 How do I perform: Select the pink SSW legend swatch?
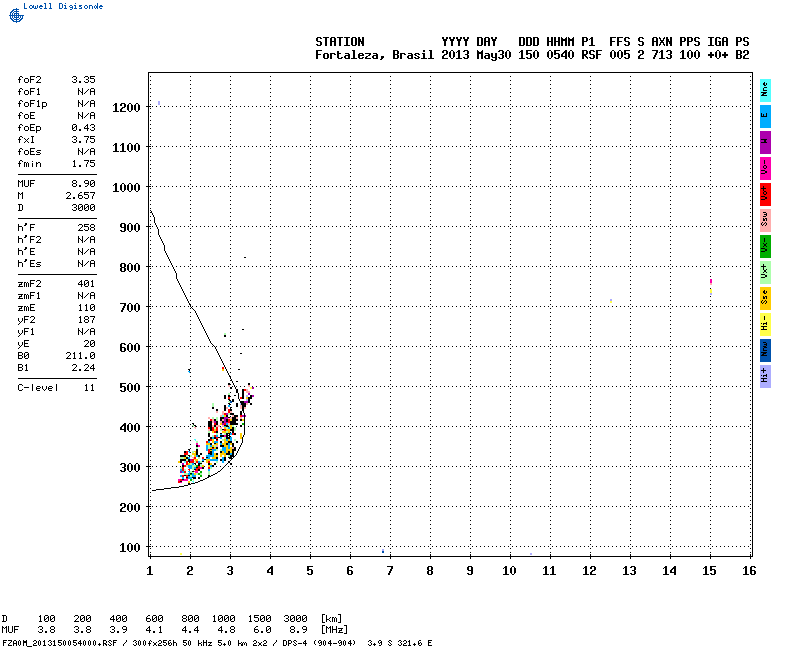(x=765, y=220)
